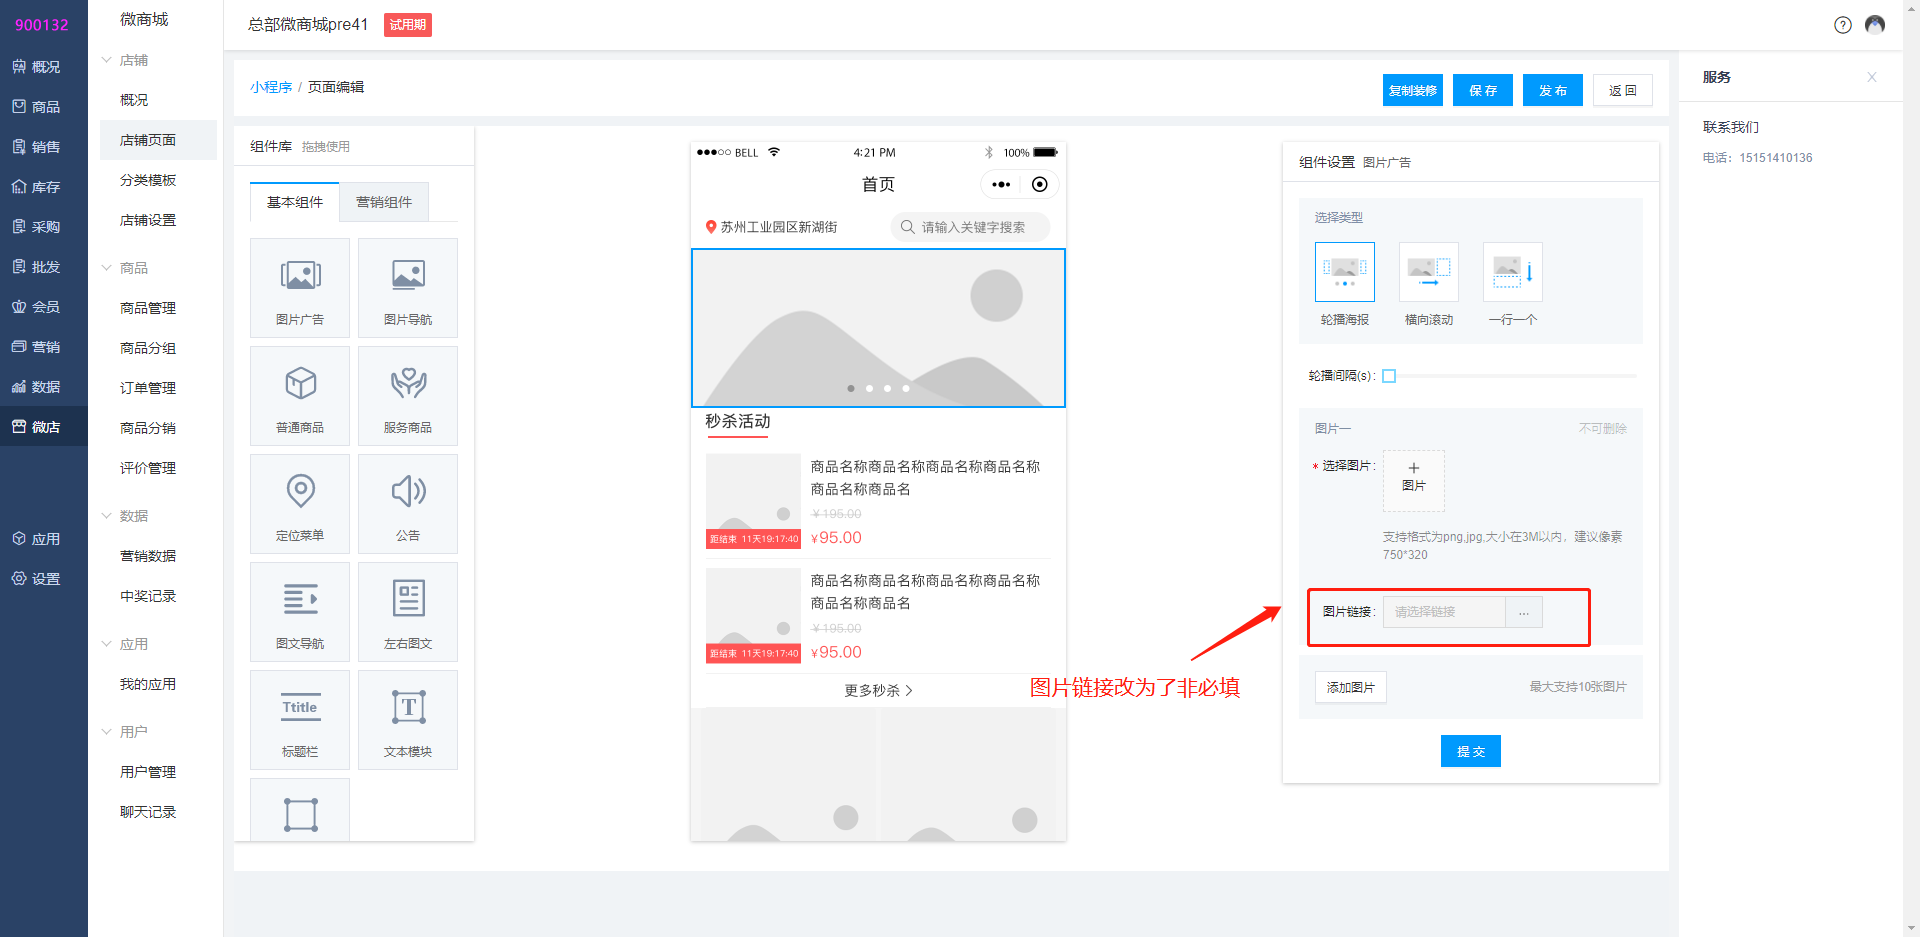Choose the 轮播海报 display type
The image size is (1920, 937).
tap(1344, 272)
